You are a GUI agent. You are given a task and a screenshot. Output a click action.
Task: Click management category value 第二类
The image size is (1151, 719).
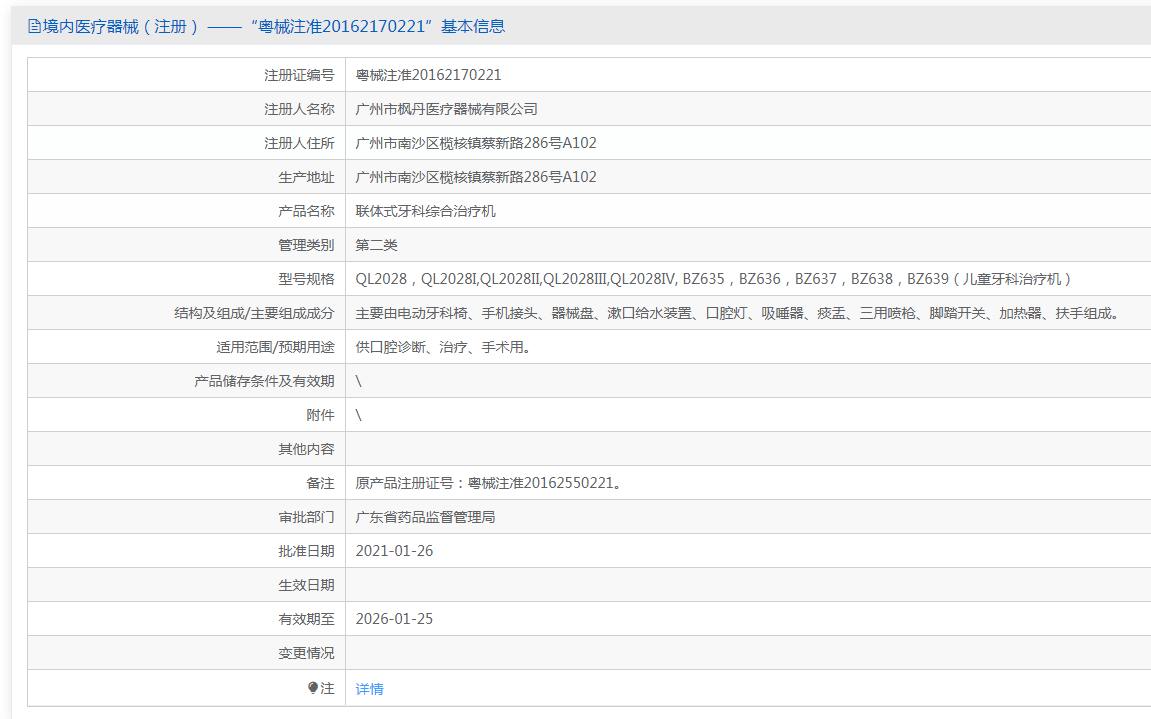point(376,245)
